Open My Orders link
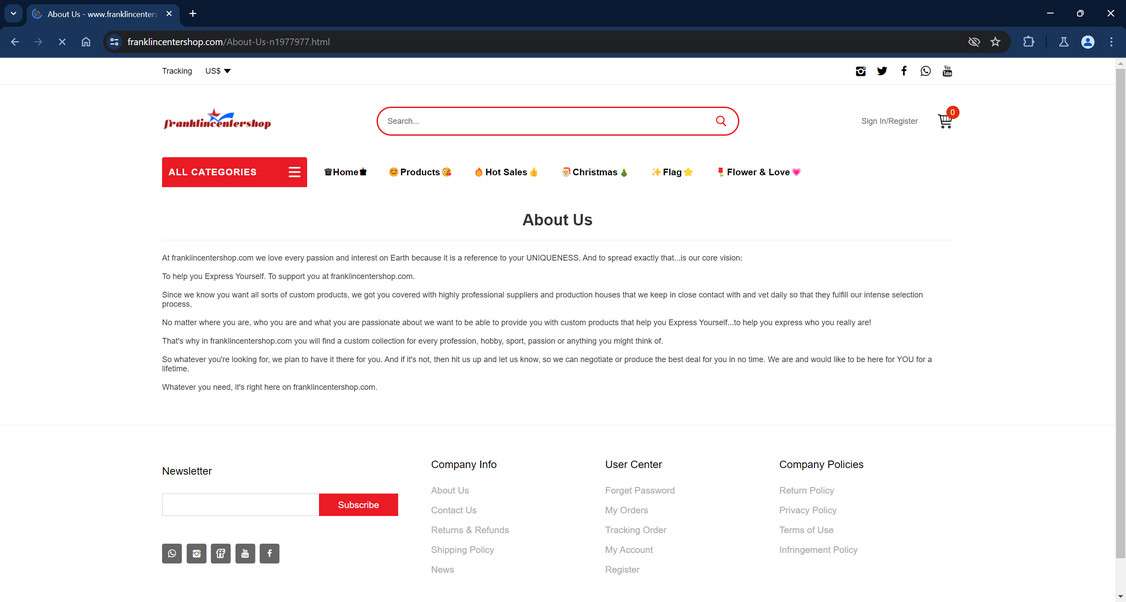 tap(626, 510)
